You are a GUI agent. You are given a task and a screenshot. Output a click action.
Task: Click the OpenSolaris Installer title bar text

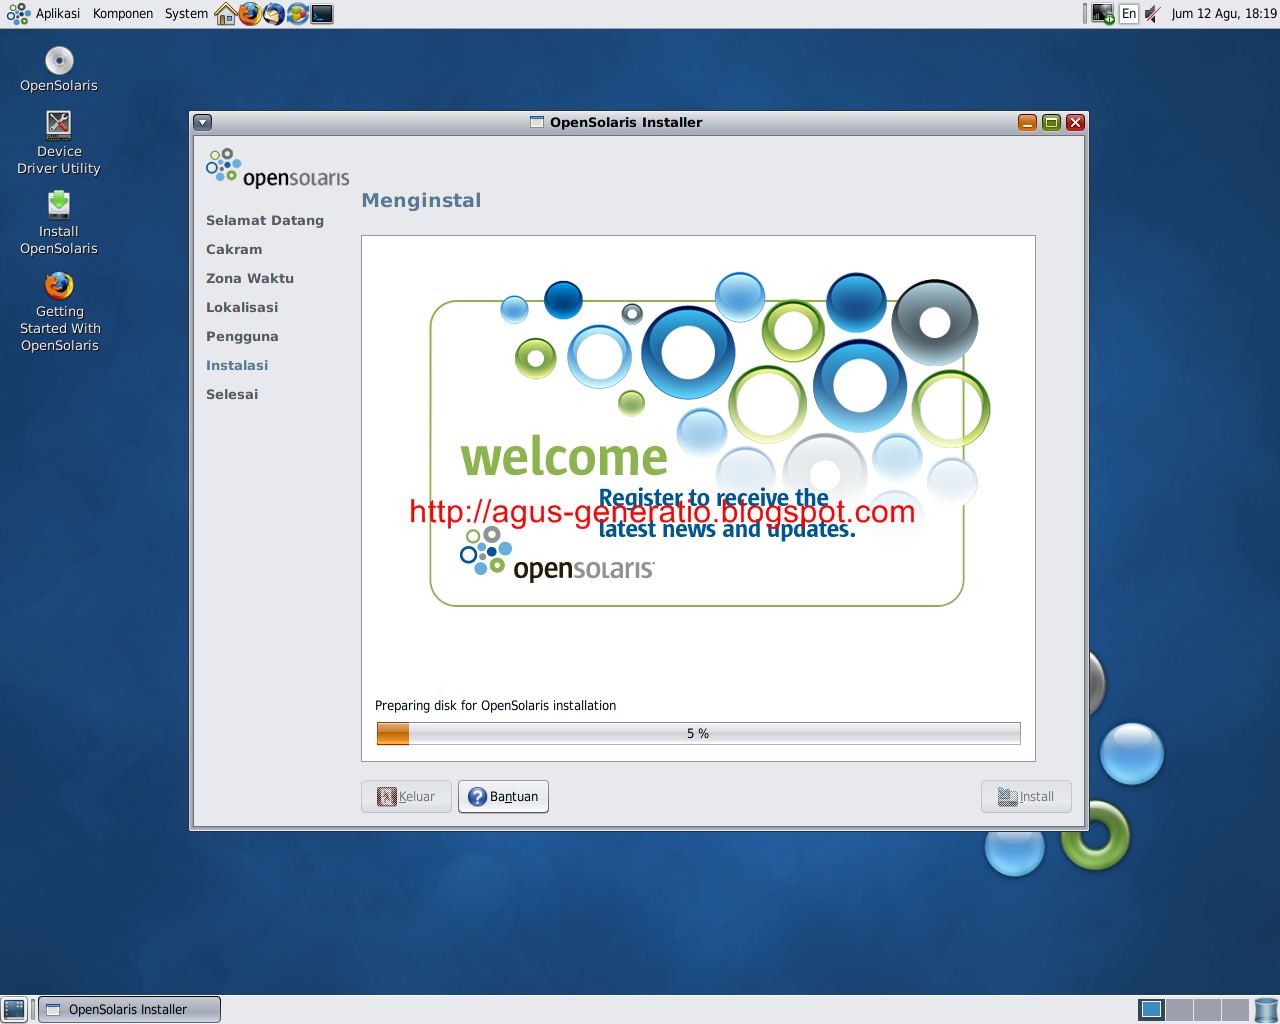[x=626, y=123]
